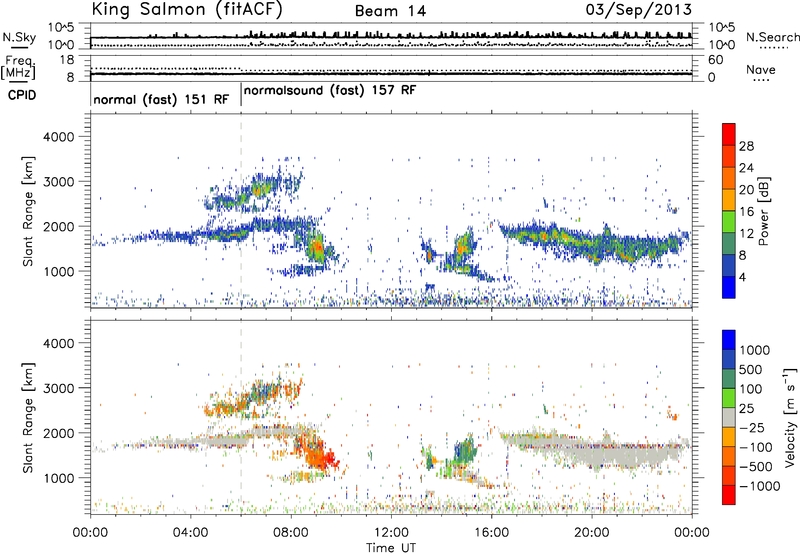Pick the light green 12–16 dB power swatch
The height and width of the screenshot is (554, 800).
729,222
